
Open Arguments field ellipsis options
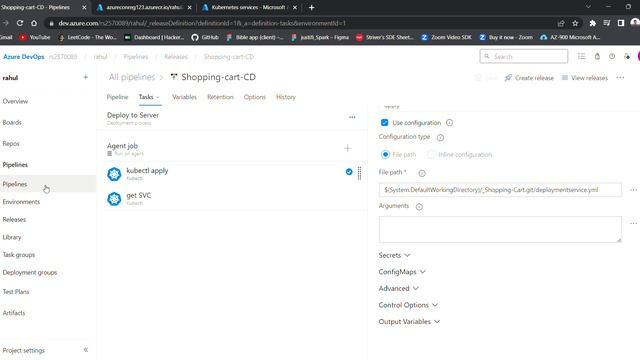[633, 223]
